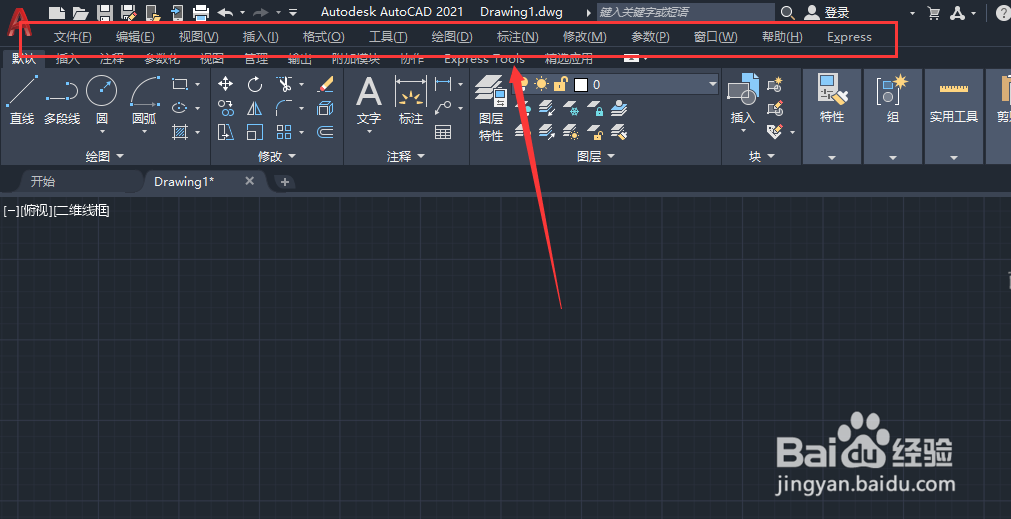Switch to the 开始 tab
This screenshot has height=519, width=1011.
(x=43, y=182)
